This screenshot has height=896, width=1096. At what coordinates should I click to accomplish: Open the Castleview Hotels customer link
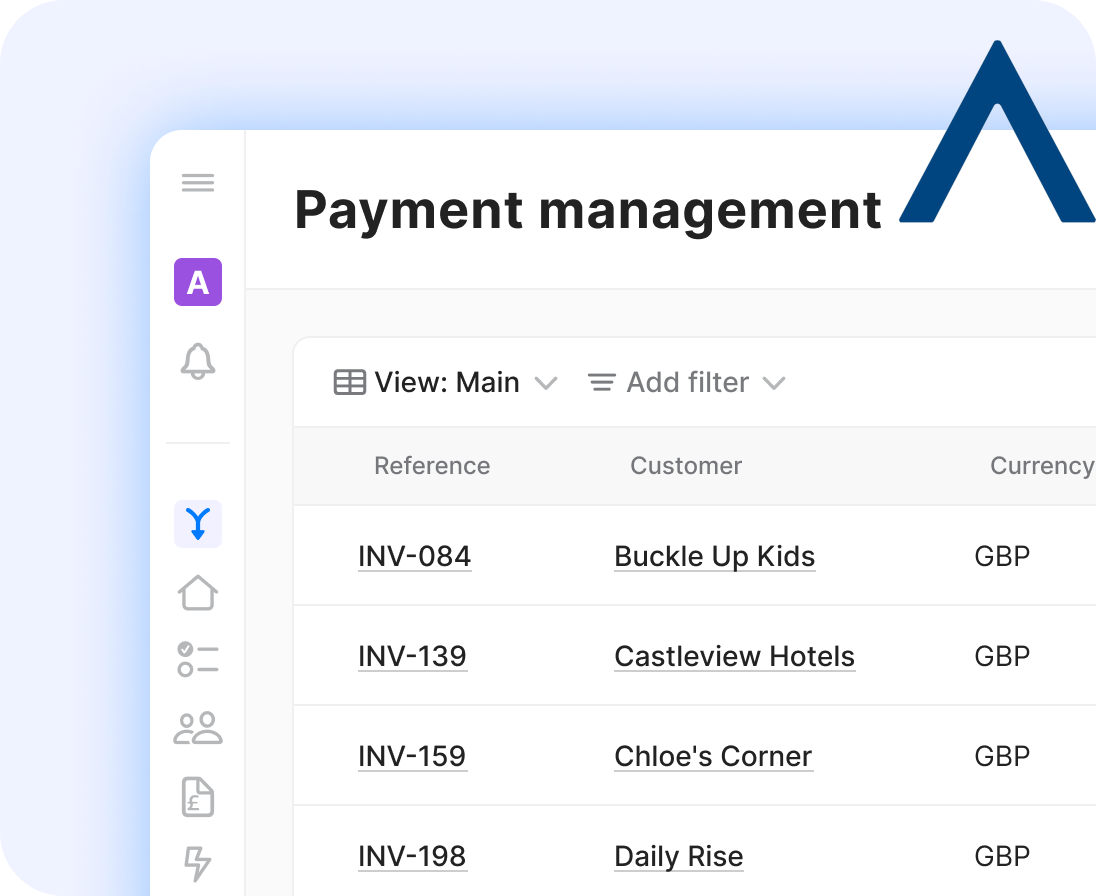pyautogui.click(x=734, y=656)
